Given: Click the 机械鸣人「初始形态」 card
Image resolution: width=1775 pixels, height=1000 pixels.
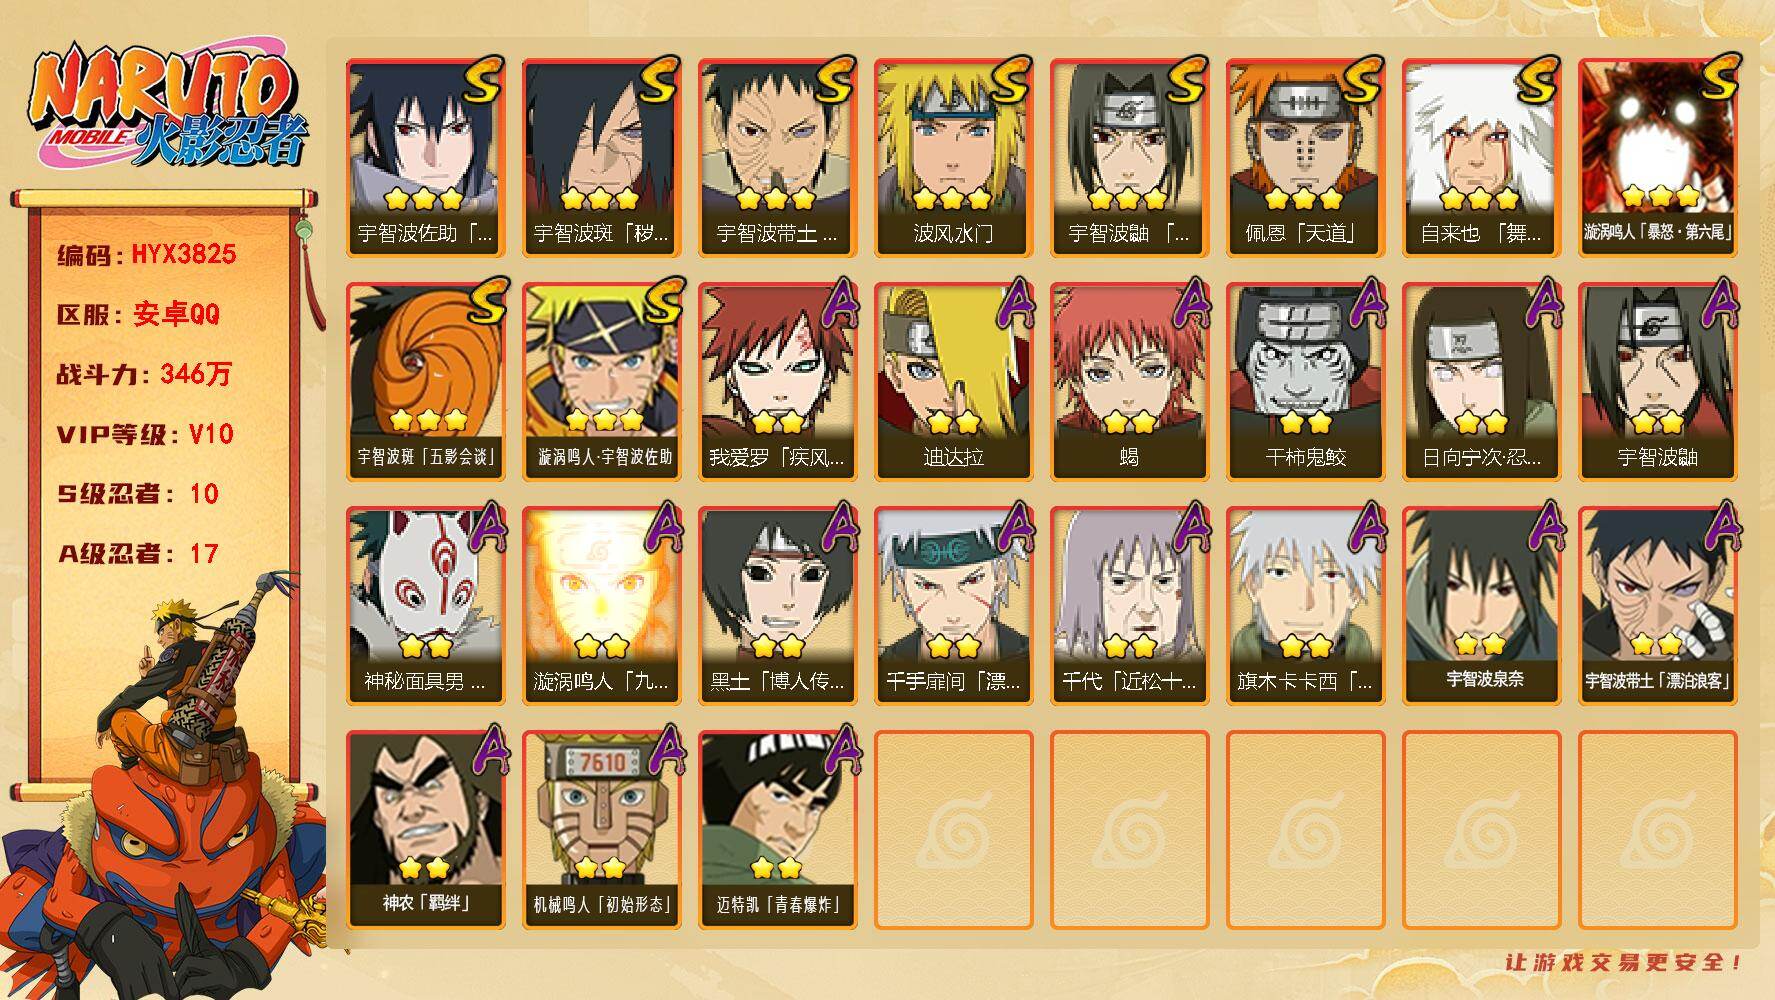Looking at the screenshot, I should point(601,830).
